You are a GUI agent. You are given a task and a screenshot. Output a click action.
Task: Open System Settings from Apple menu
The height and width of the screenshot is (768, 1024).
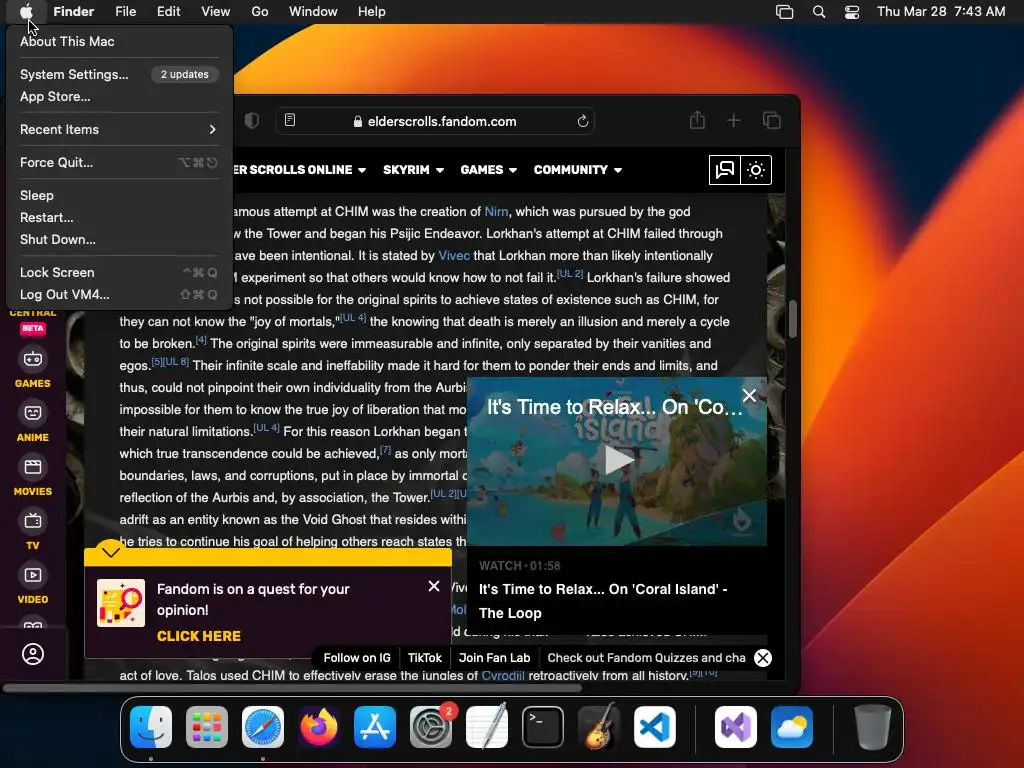(119, 74)
